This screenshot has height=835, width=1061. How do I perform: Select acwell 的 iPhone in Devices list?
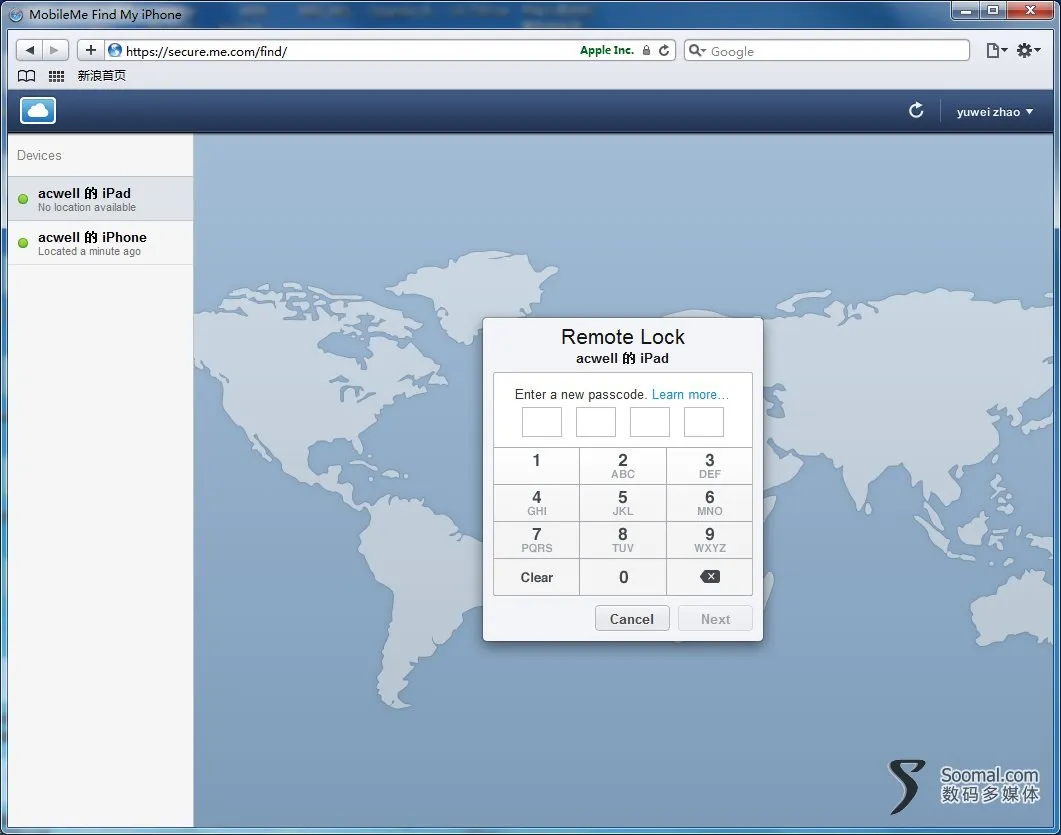click(x=100, y=243)
